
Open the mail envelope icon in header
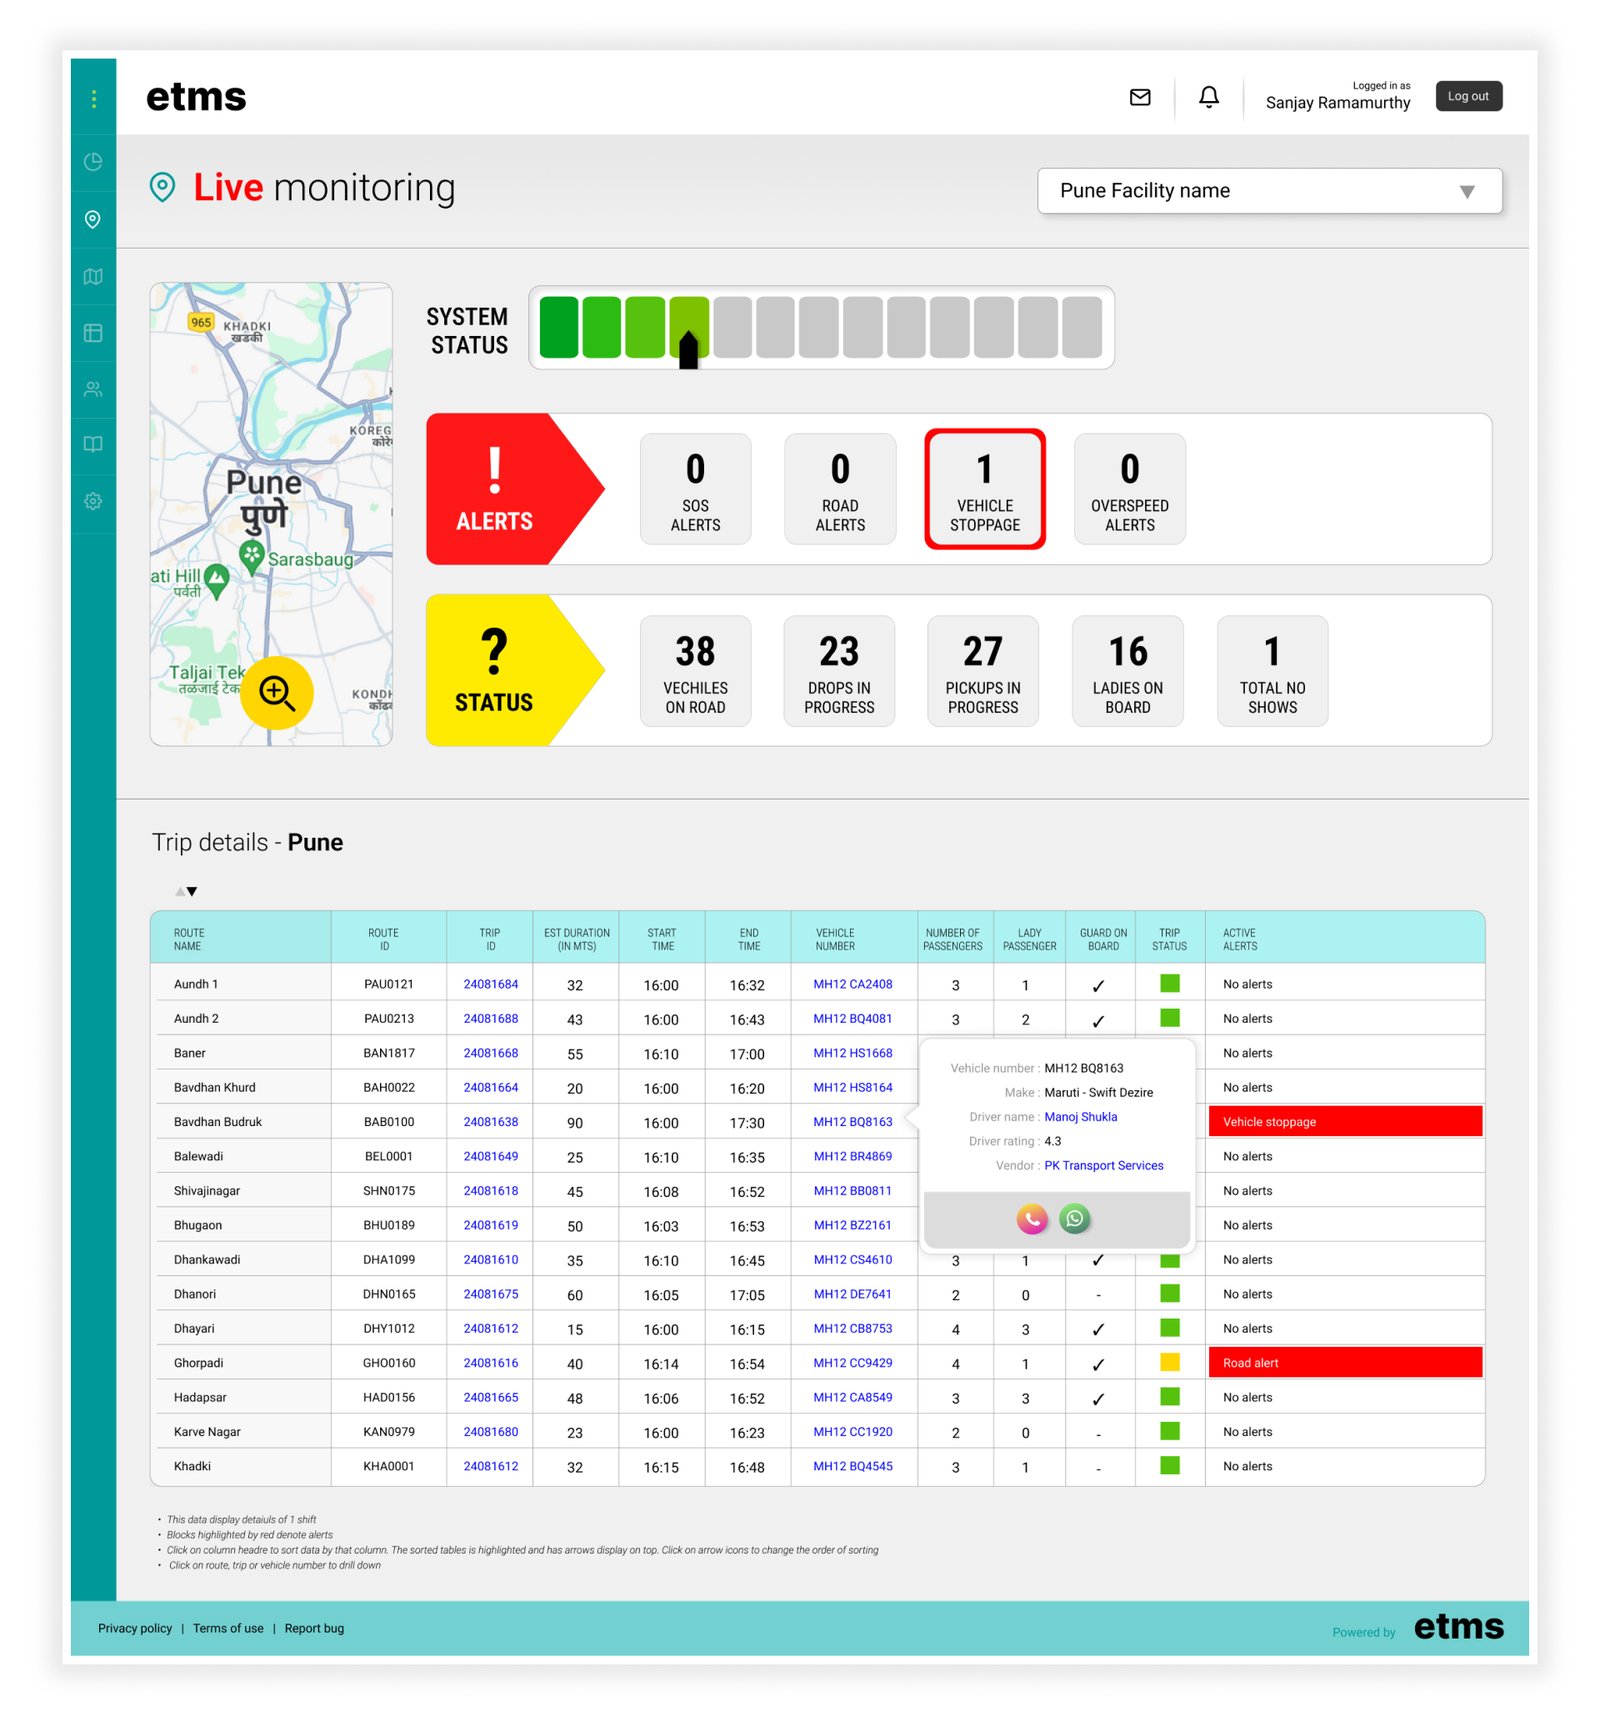coord(1140,97)
